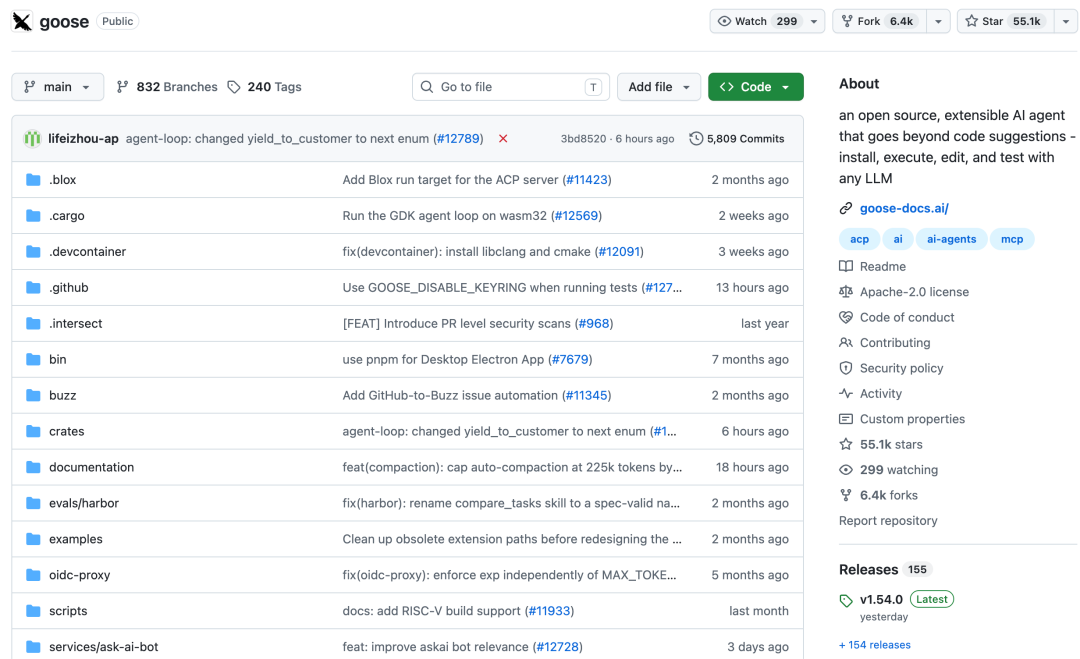
Task: Click the link icon beside goose-docs.ai
Action: point(846,208)
